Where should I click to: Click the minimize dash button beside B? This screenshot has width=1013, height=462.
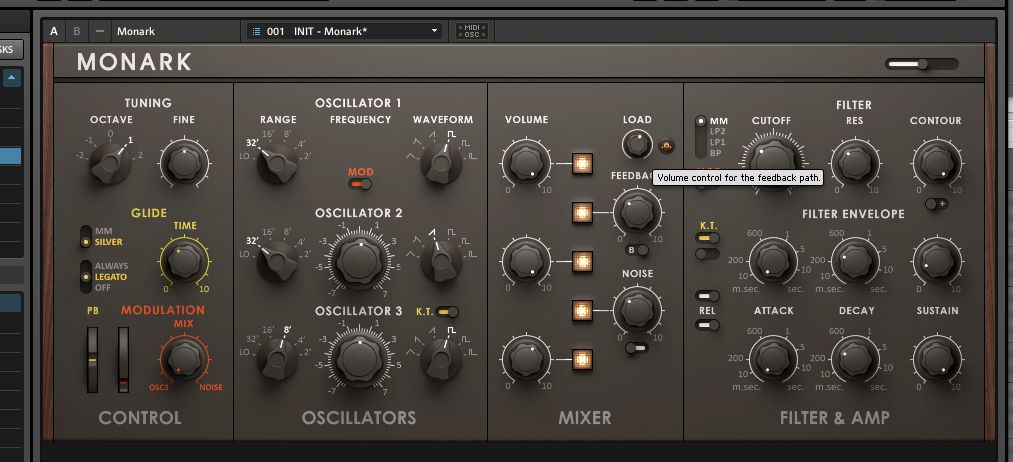(99, 31)
